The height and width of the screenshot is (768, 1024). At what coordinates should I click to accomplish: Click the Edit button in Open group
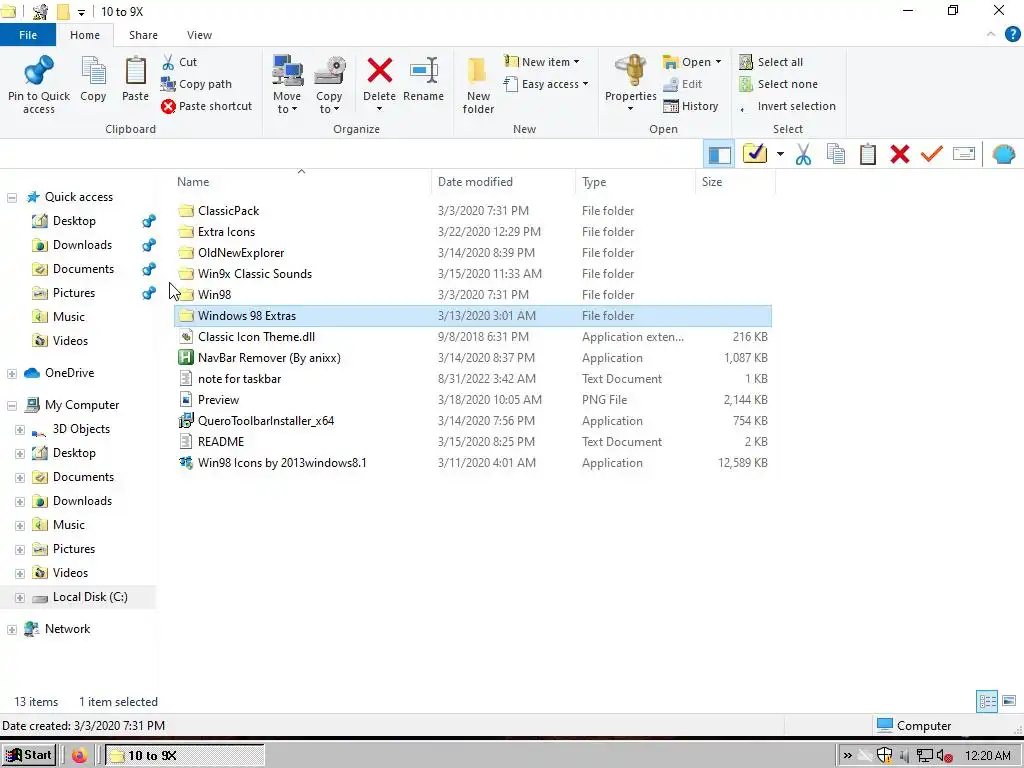point(682,84)
